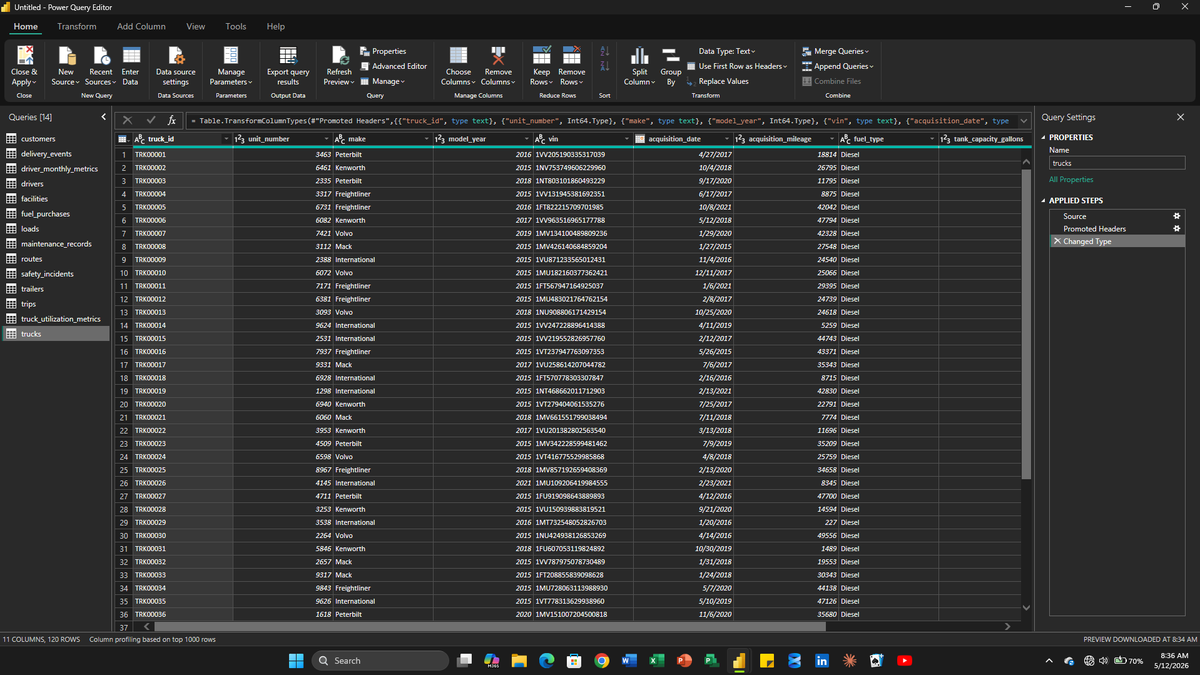The width and height of the screenshot is (1200, 675).
Task: Open the New Source icon
Action: tap(66, 55)
